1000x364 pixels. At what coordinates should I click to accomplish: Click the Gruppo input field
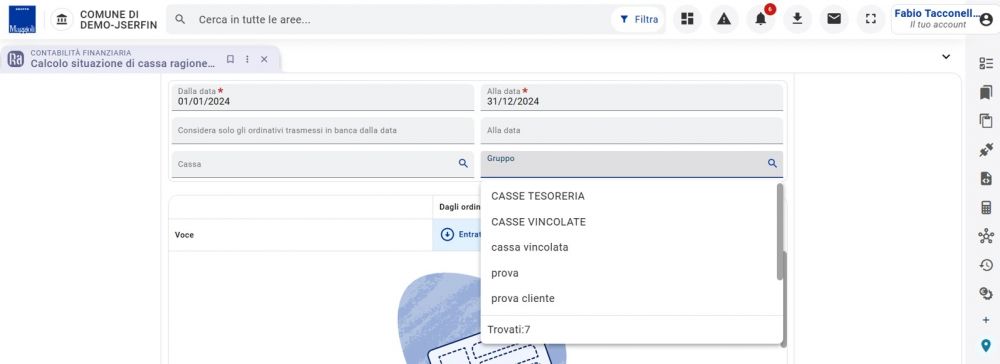click(631, 164)
